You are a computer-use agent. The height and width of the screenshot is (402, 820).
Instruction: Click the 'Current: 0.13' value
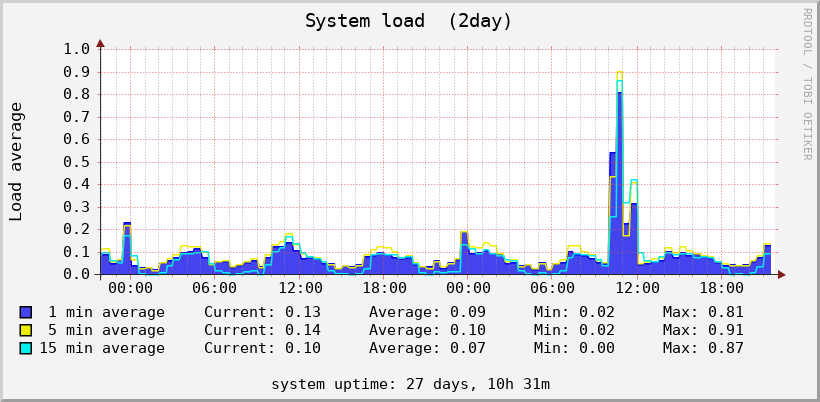pyautogui.click(x=263, y=313)
